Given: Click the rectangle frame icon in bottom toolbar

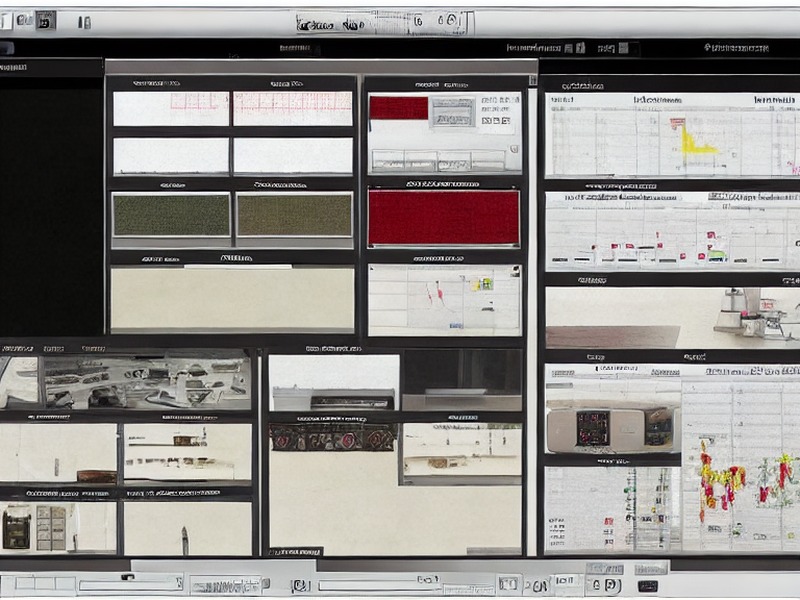Looking at the screenshot, I should click(x=508, y=584).
